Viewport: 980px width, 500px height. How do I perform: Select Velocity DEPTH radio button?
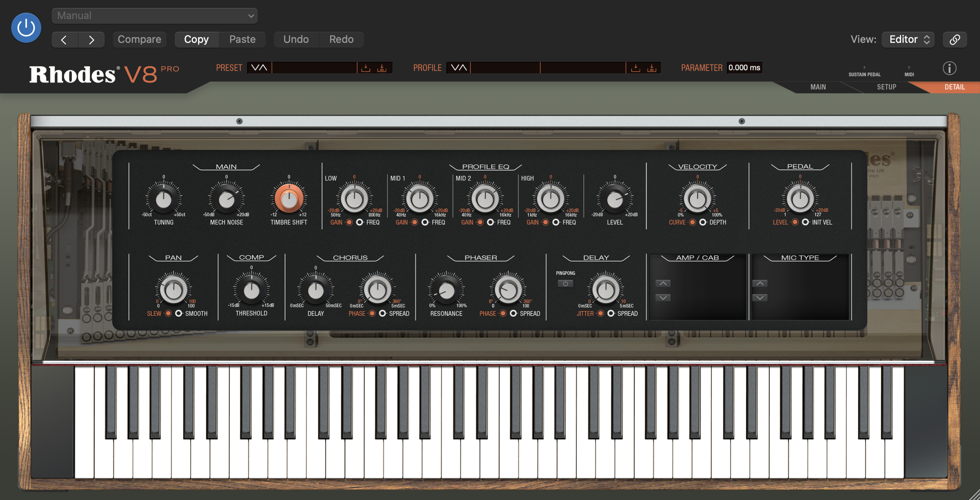click(702, 222)
